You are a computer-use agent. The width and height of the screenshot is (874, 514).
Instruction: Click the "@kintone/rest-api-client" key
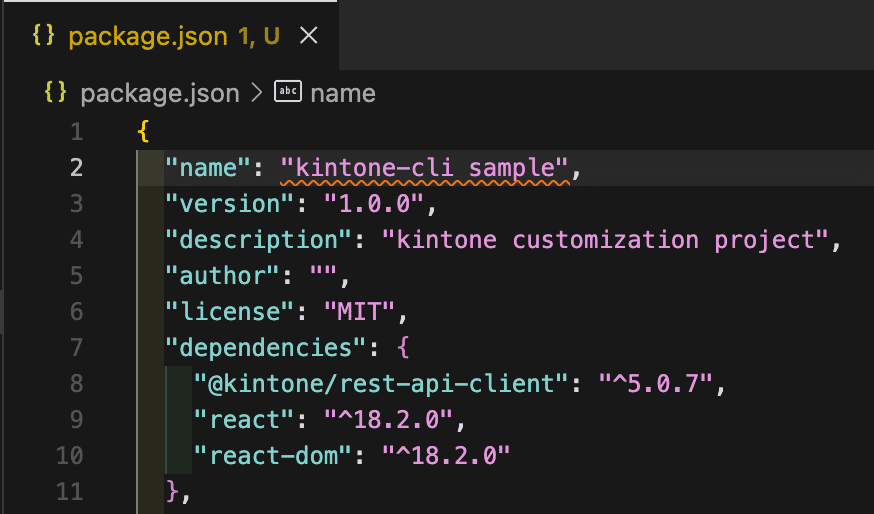pyautogui.click(x=381, y=384)
